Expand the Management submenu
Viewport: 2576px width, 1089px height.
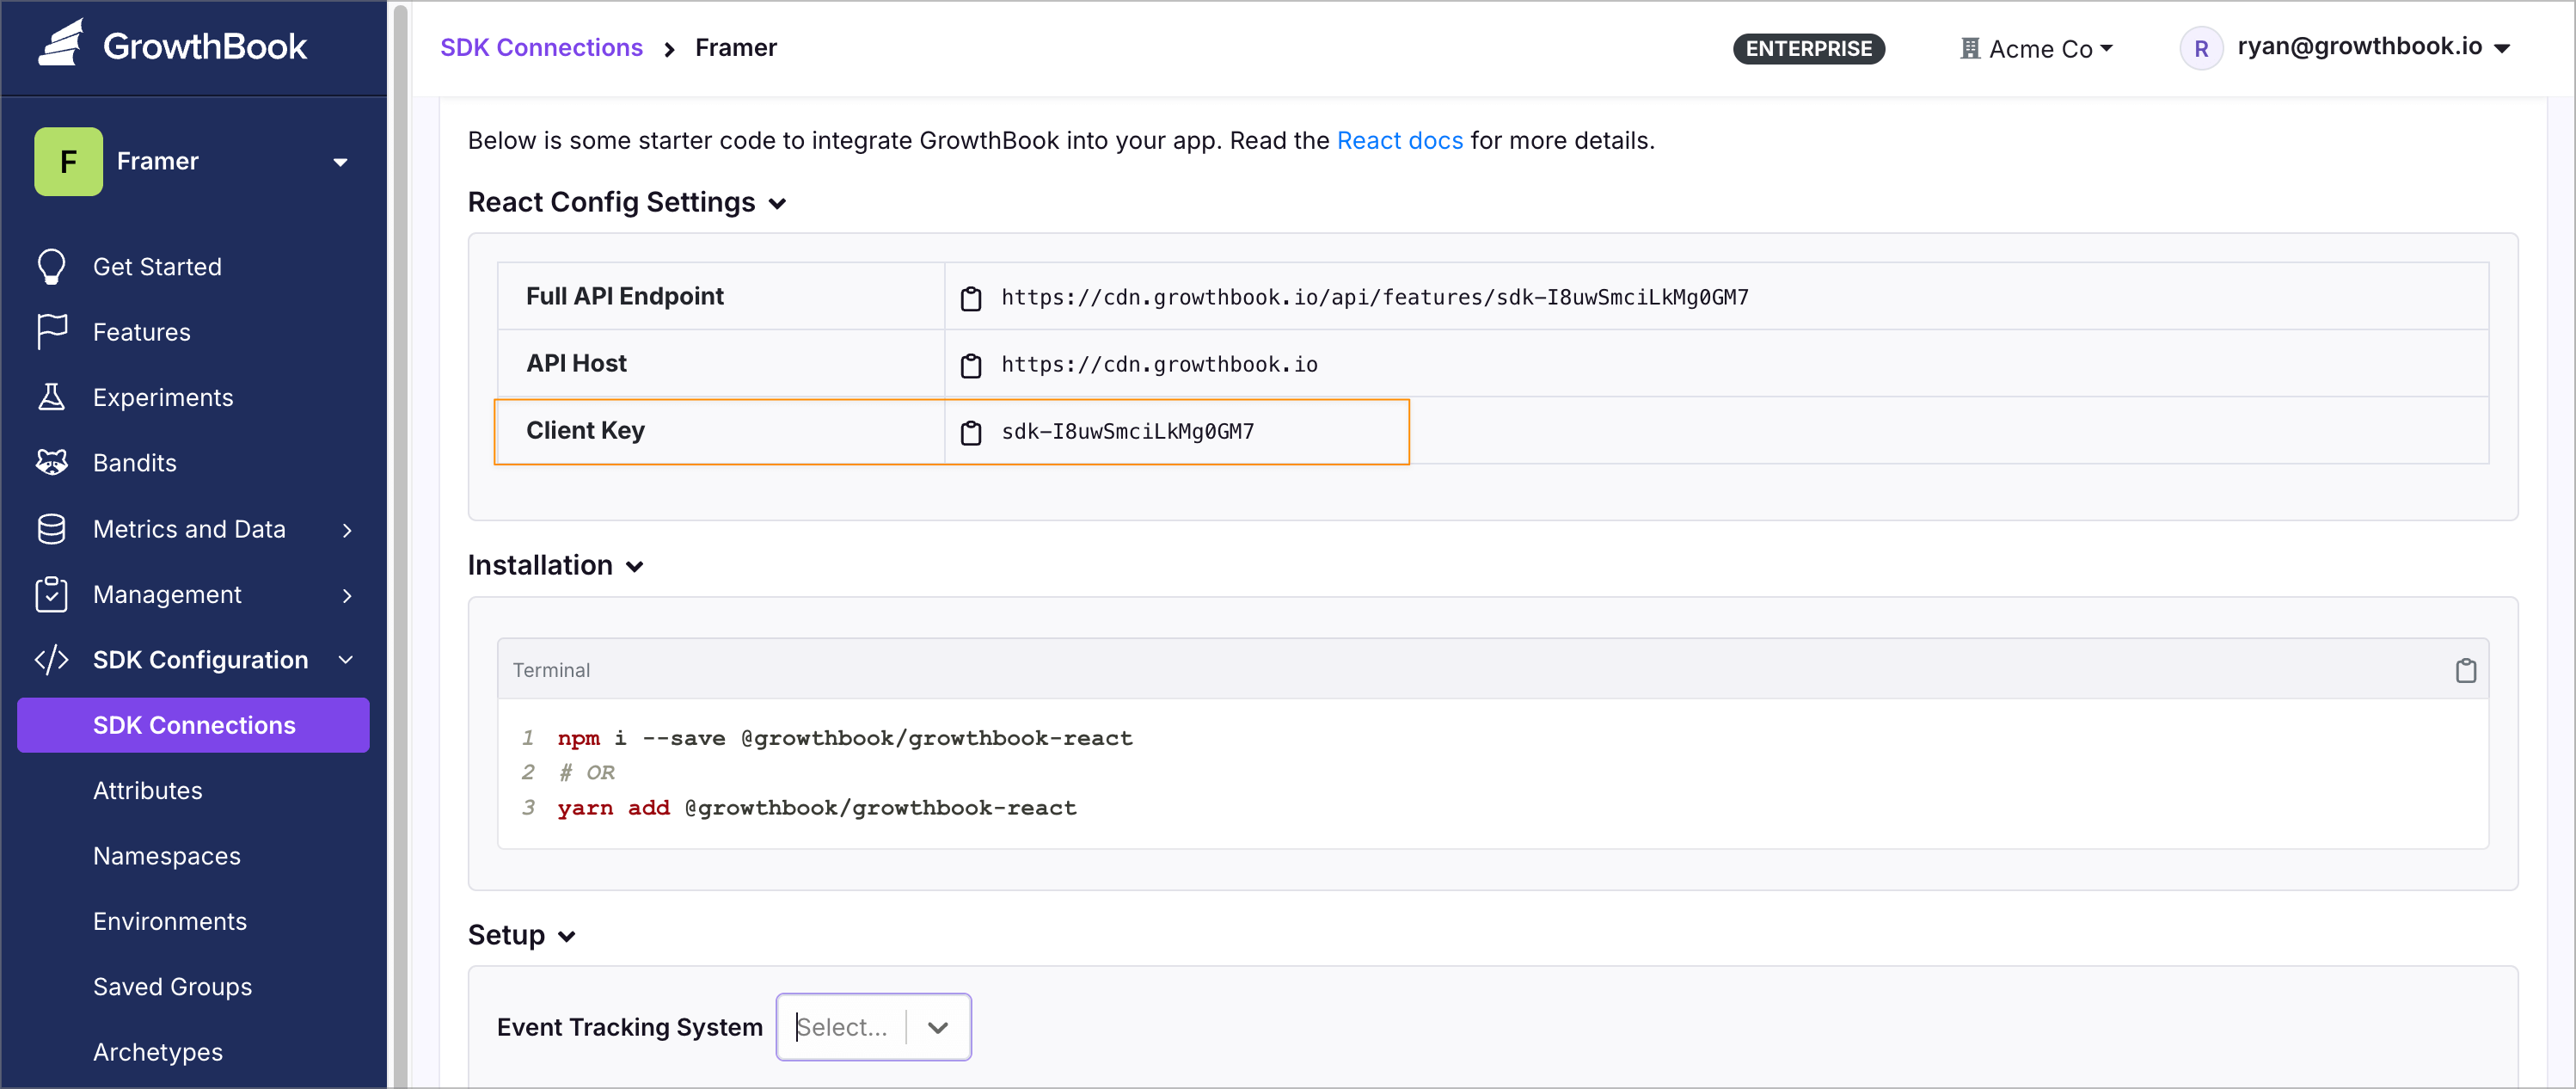[347, 595]
